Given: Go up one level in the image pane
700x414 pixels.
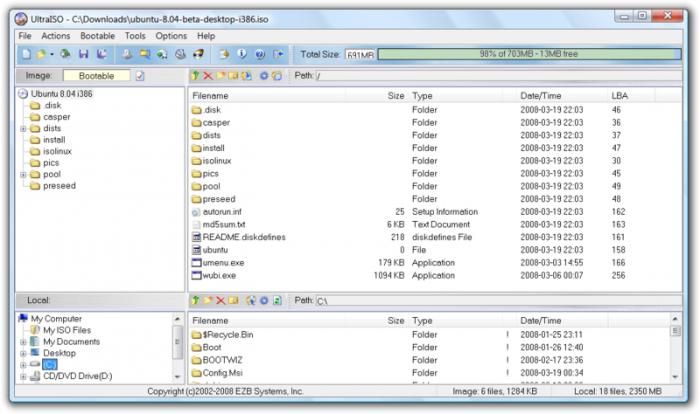Looking at the screenshot, I should tap(196, 76).
